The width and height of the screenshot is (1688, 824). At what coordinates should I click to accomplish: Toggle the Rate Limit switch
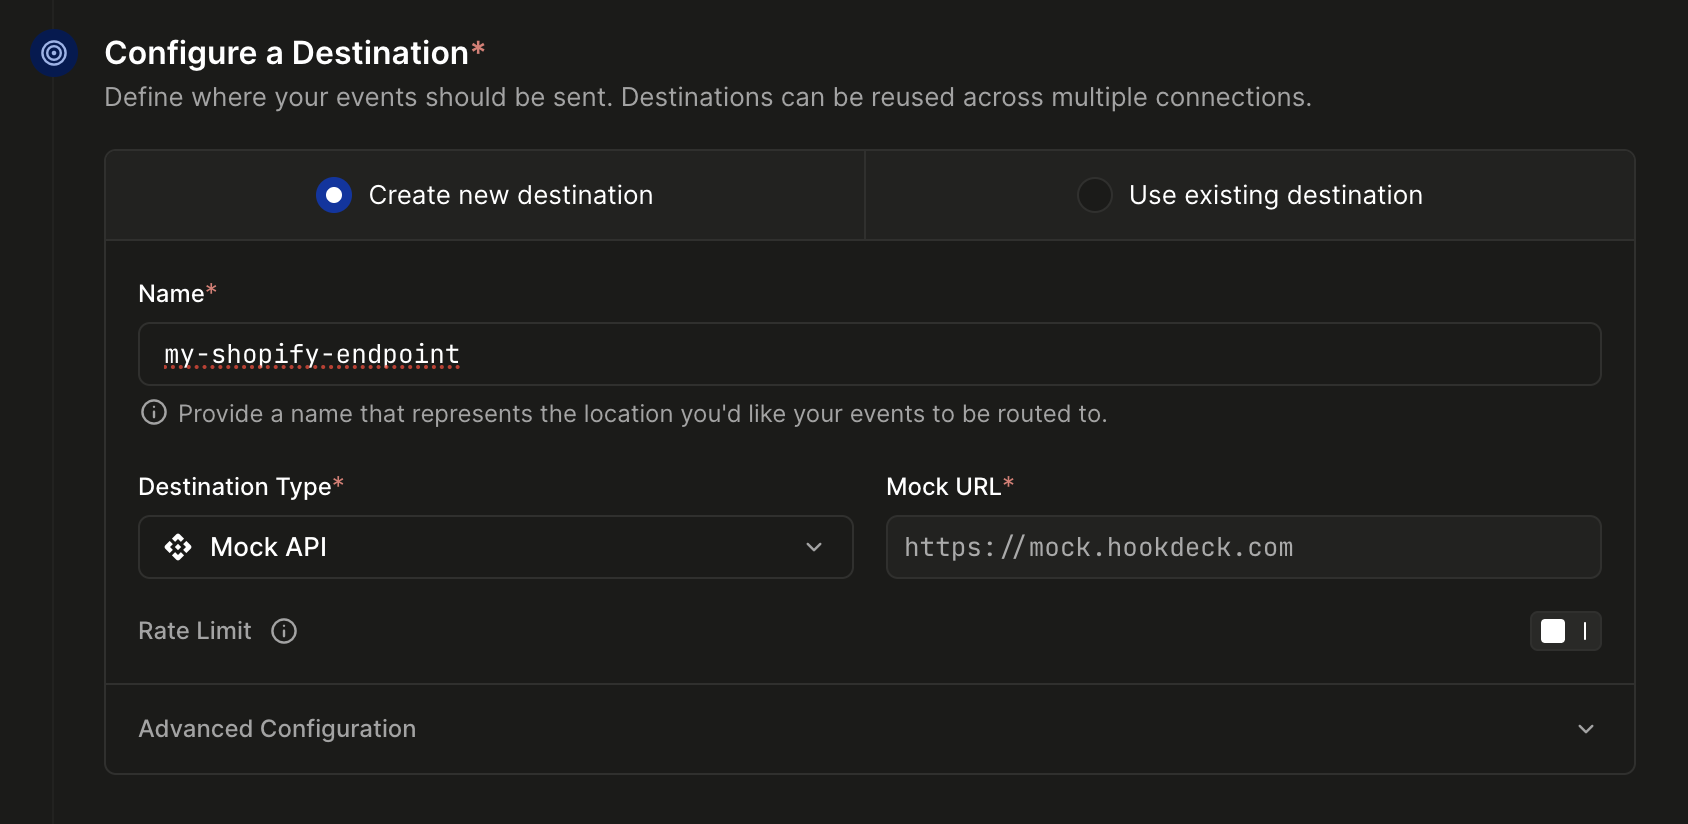click(1566, 631)
